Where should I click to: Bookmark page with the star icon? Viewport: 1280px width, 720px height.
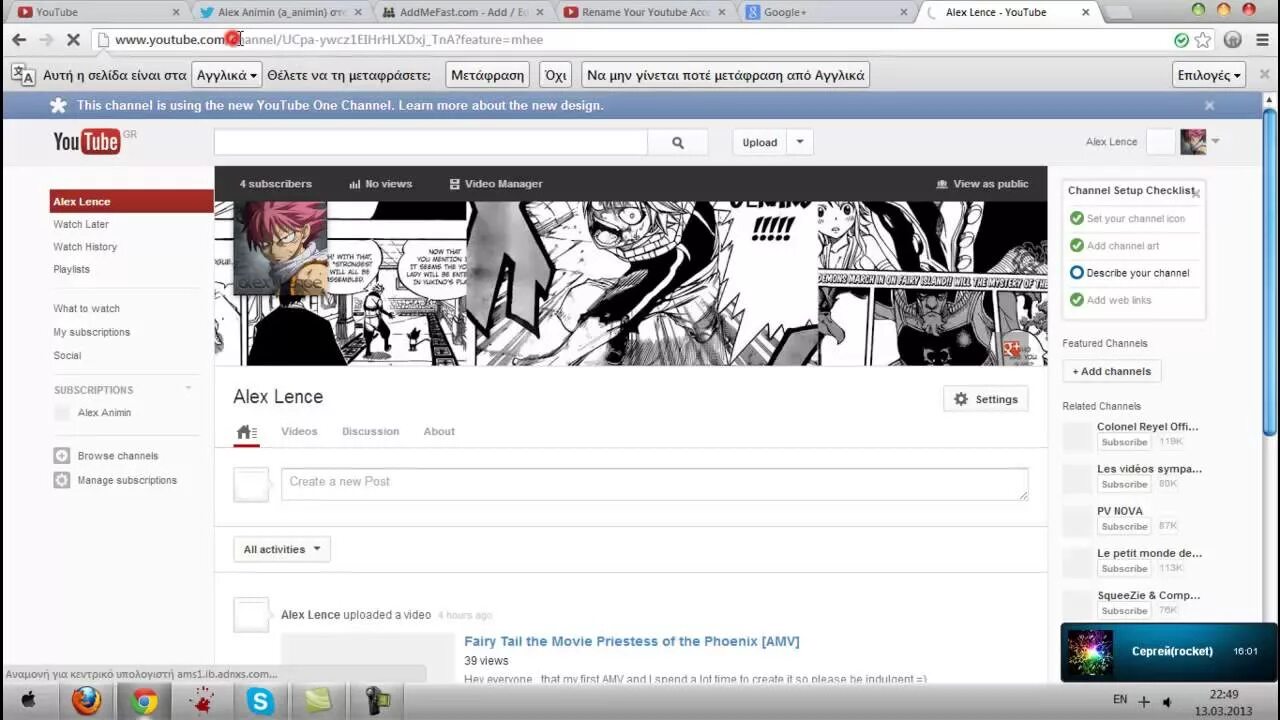click(1203, 40)
